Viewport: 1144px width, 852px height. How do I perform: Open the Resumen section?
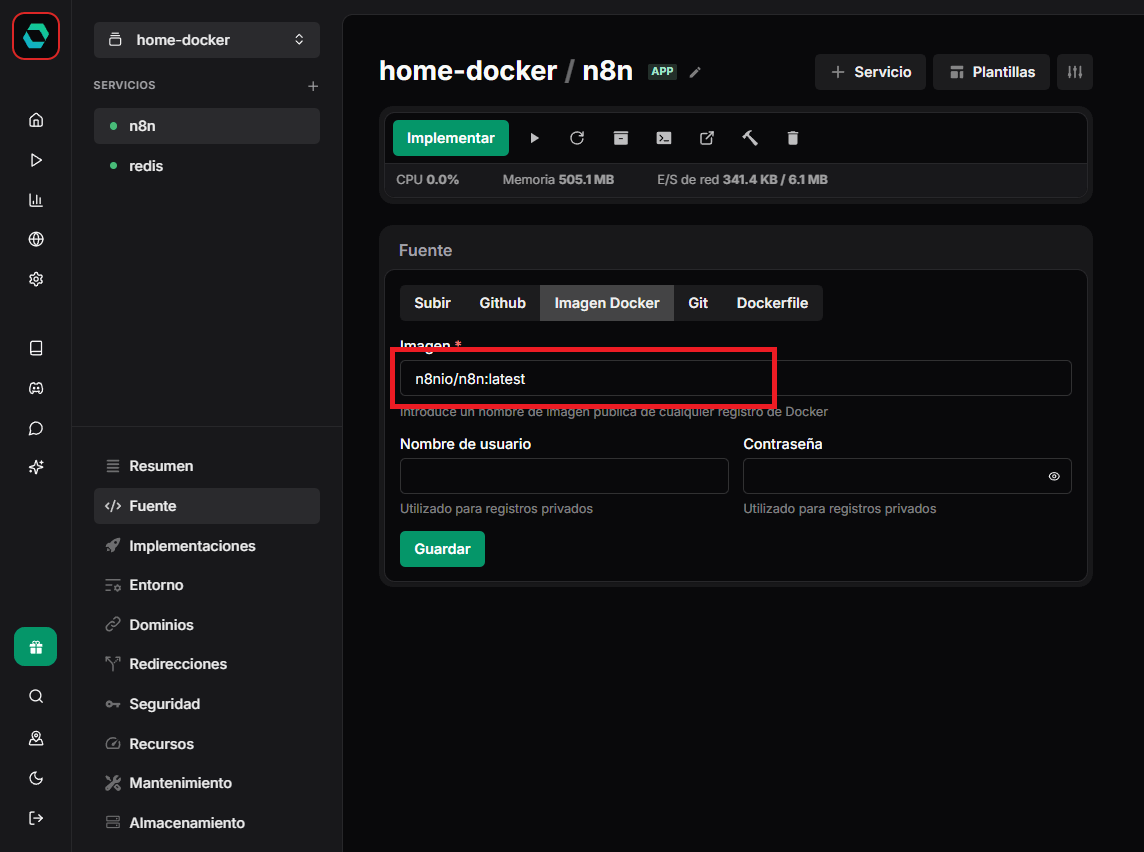(x=206, y=466)
